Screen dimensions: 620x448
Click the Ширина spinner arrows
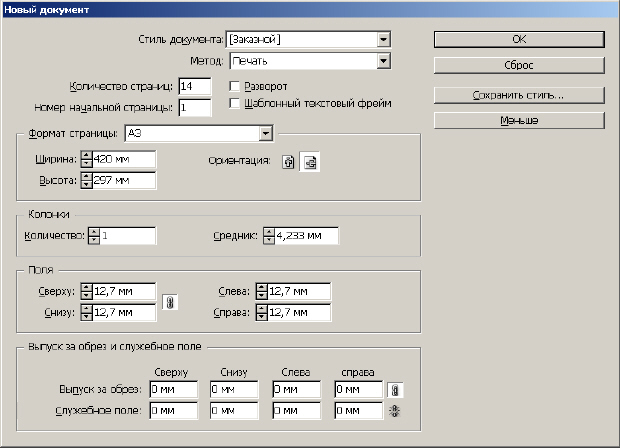click(x=86, y=159)
